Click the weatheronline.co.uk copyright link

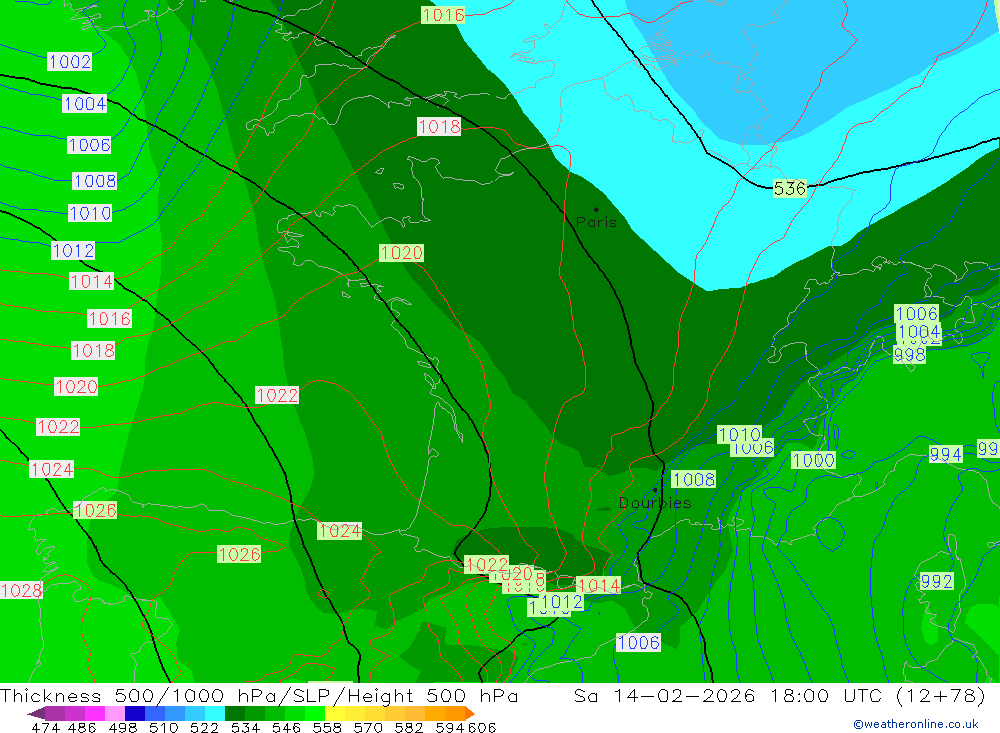coord(915,724)
